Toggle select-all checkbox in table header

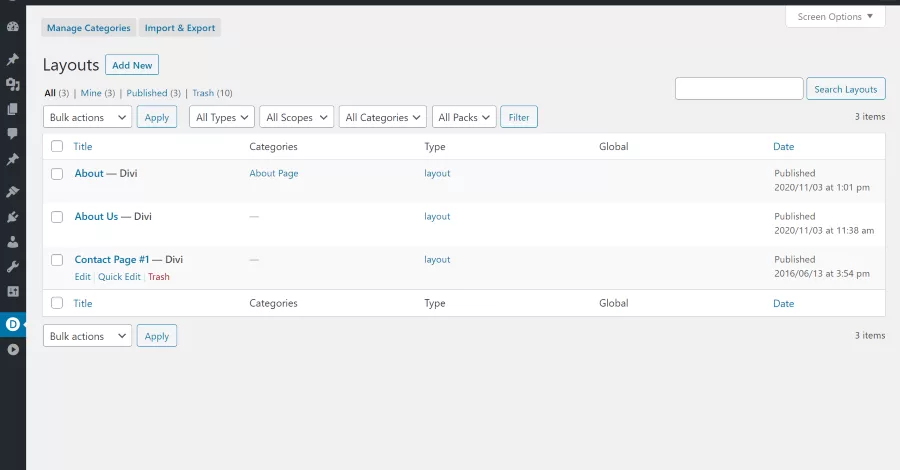tap(57, 146)
